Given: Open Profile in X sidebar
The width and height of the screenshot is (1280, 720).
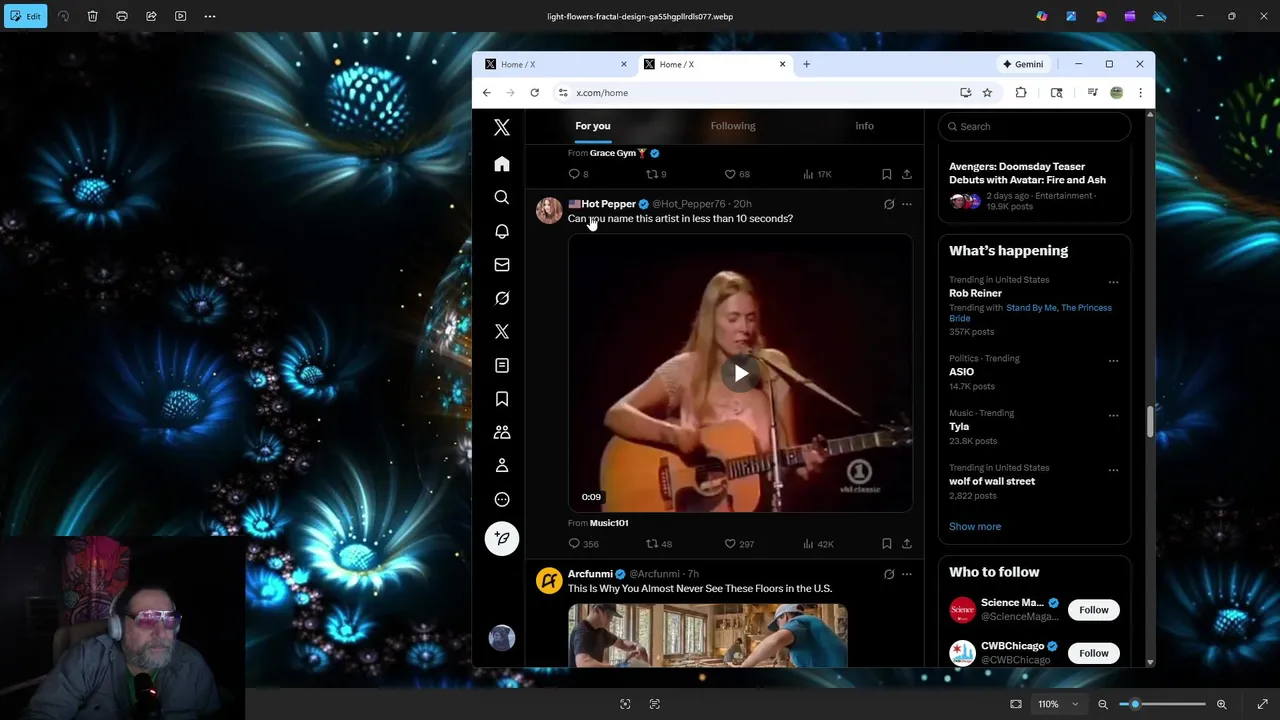Looking at the screenshot, I should (x=502, y=466).
